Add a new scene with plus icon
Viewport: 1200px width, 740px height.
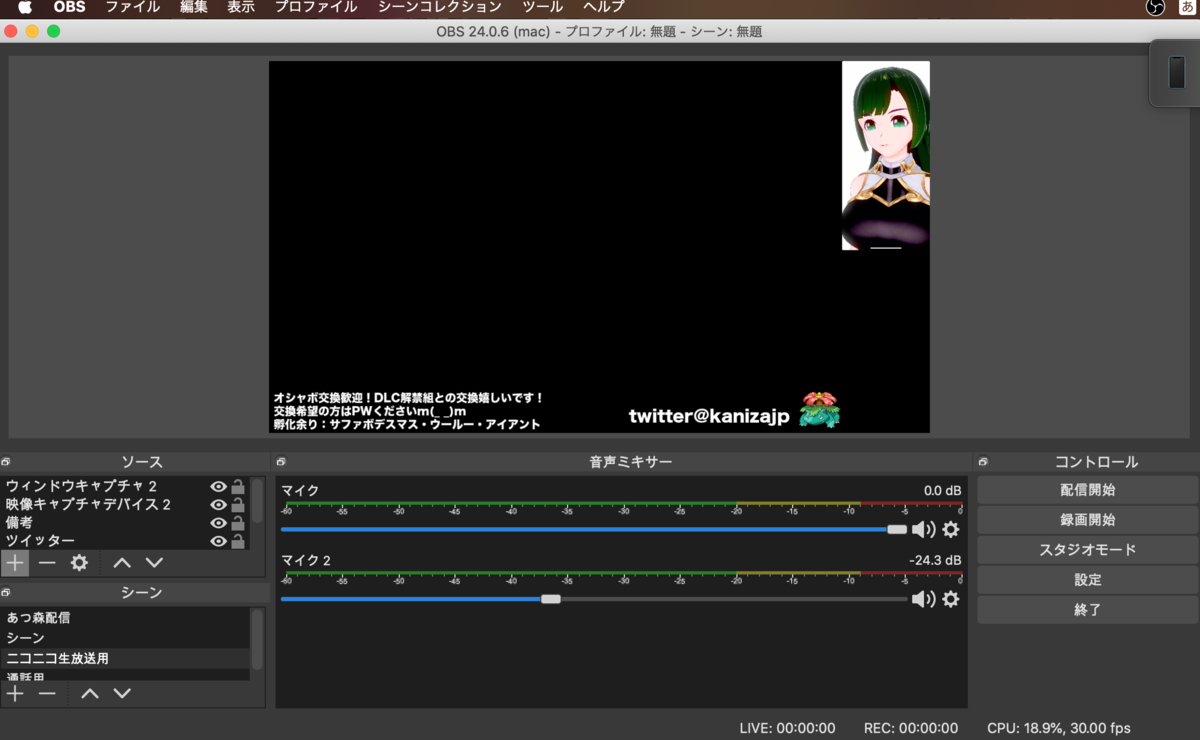pos(15,693)
